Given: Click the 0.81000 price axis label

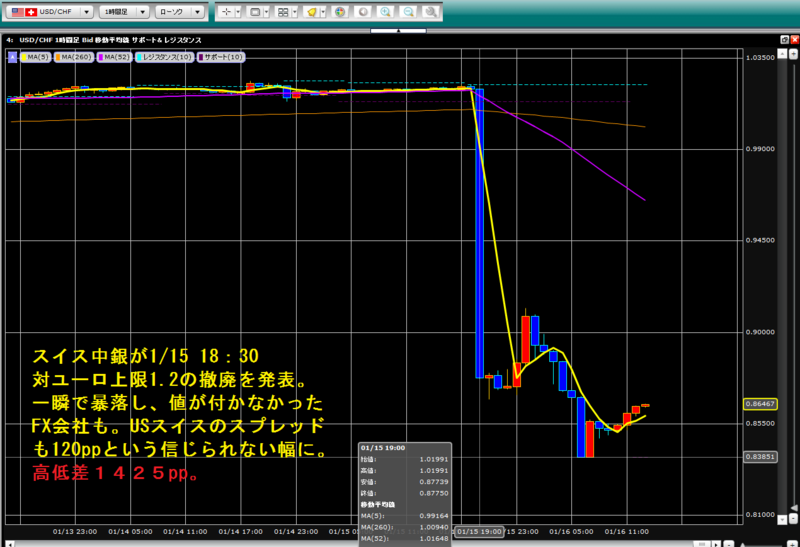Looking at the screenshot, I should pos(760,515).
